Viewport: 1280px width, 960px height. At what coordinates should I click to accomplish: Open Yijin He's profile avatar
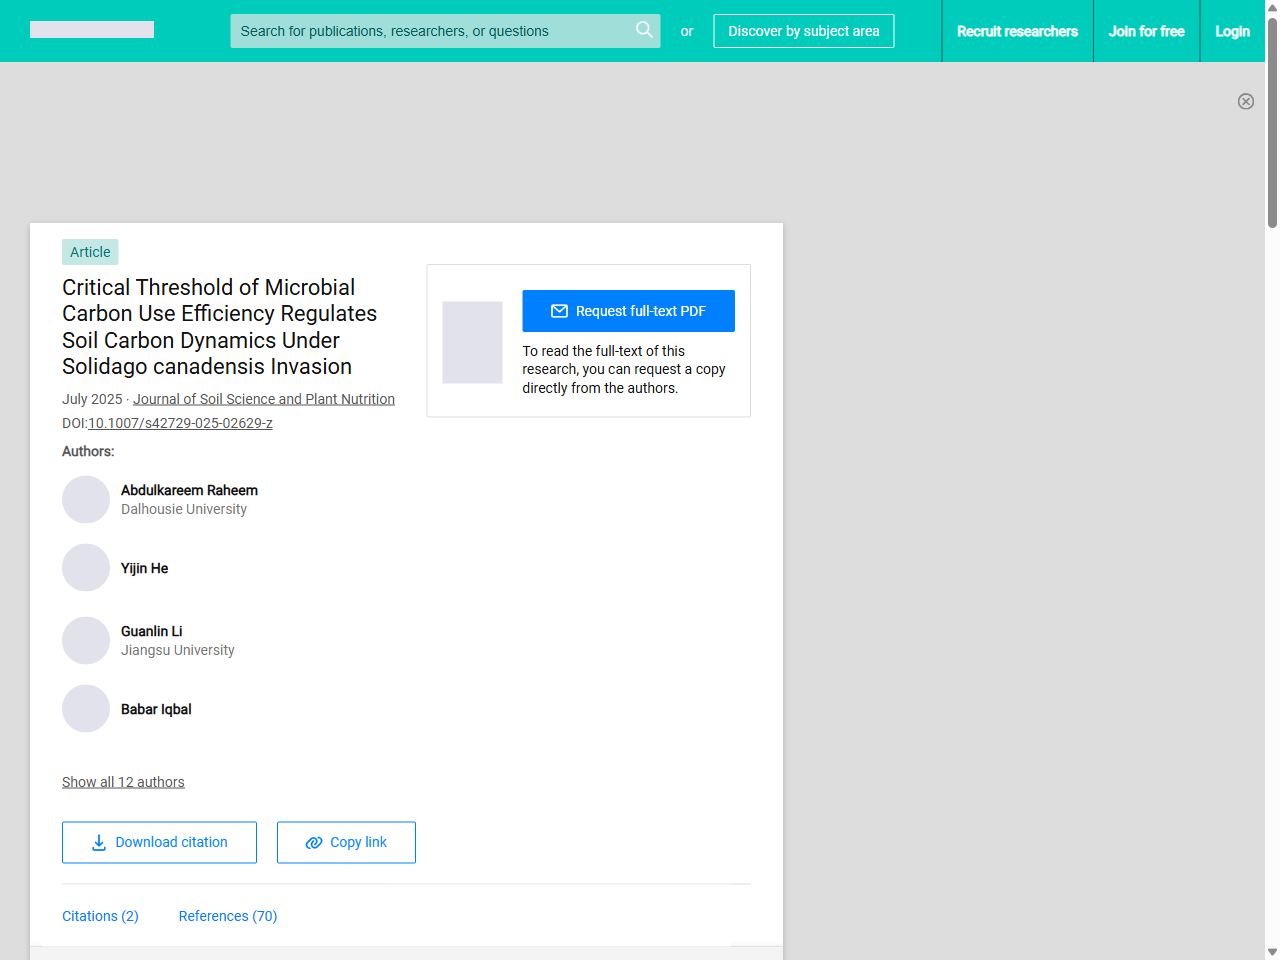(86, 568)
